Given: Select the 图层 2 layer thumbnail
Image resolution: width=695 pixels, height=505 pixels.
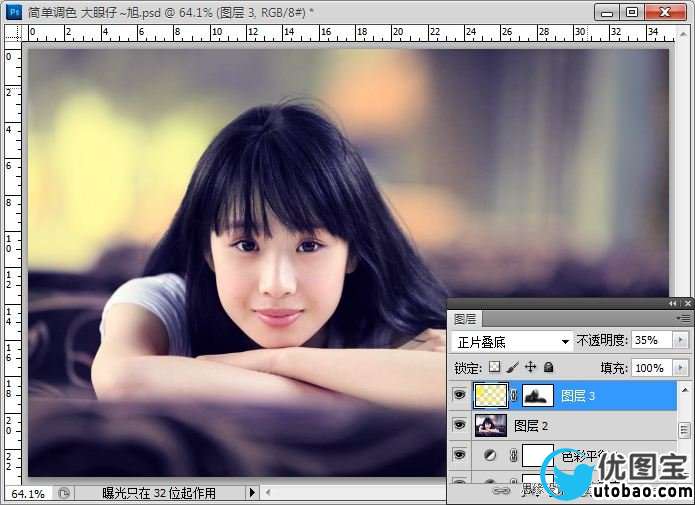Looking at the screenshot, I should click(491, 426).
